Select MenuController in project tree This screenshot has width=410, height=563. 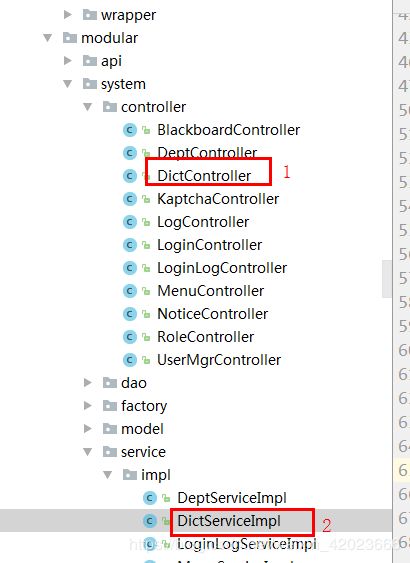(x=210, y=291)
